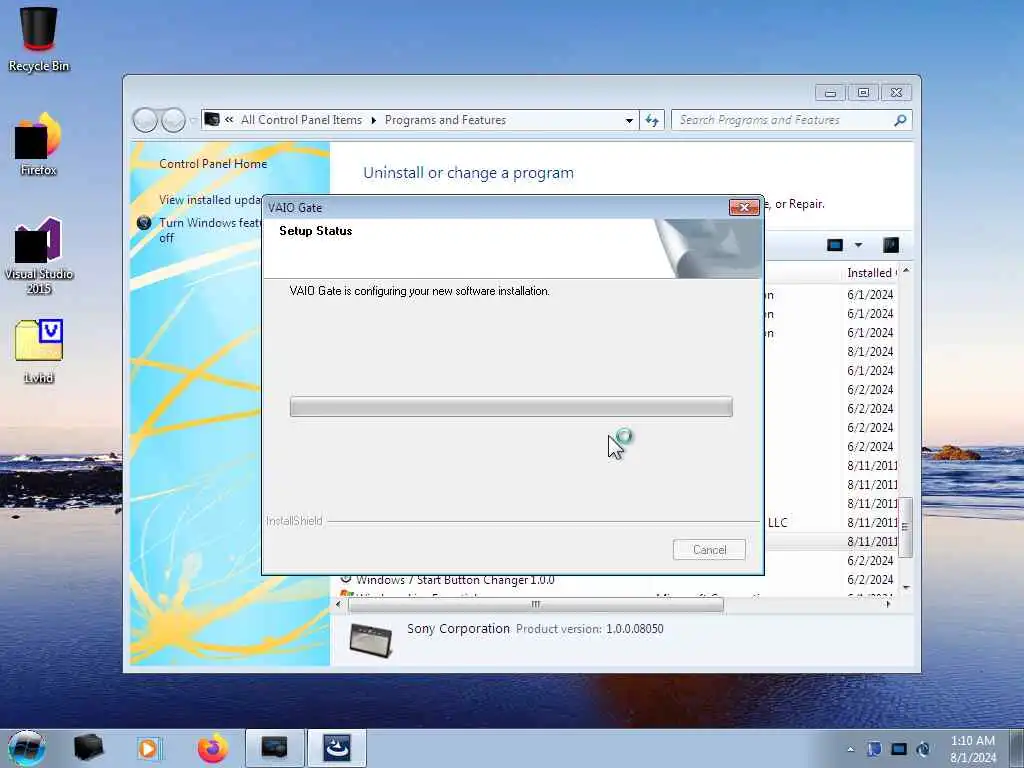Screen dimensions: 1024x768
Task: Click the Back navigation button in Control Panel
Action: pyautogui.click(x=145, y=120)
